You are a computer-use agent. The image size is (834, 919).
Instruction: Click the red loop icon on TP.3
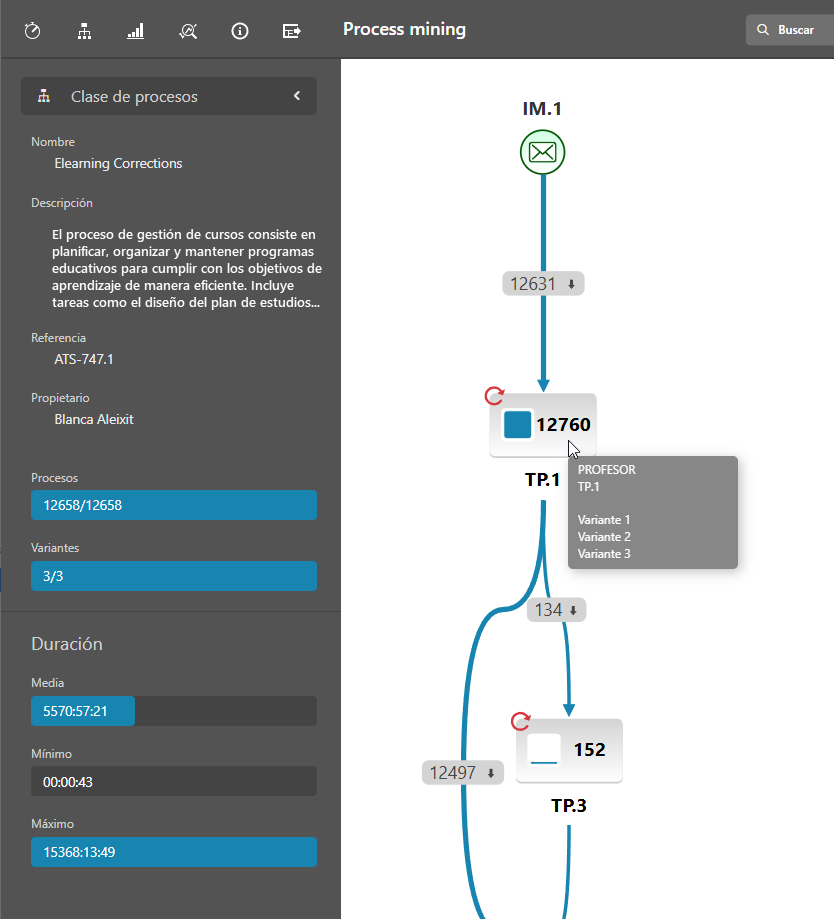click(x=520, y=722)
